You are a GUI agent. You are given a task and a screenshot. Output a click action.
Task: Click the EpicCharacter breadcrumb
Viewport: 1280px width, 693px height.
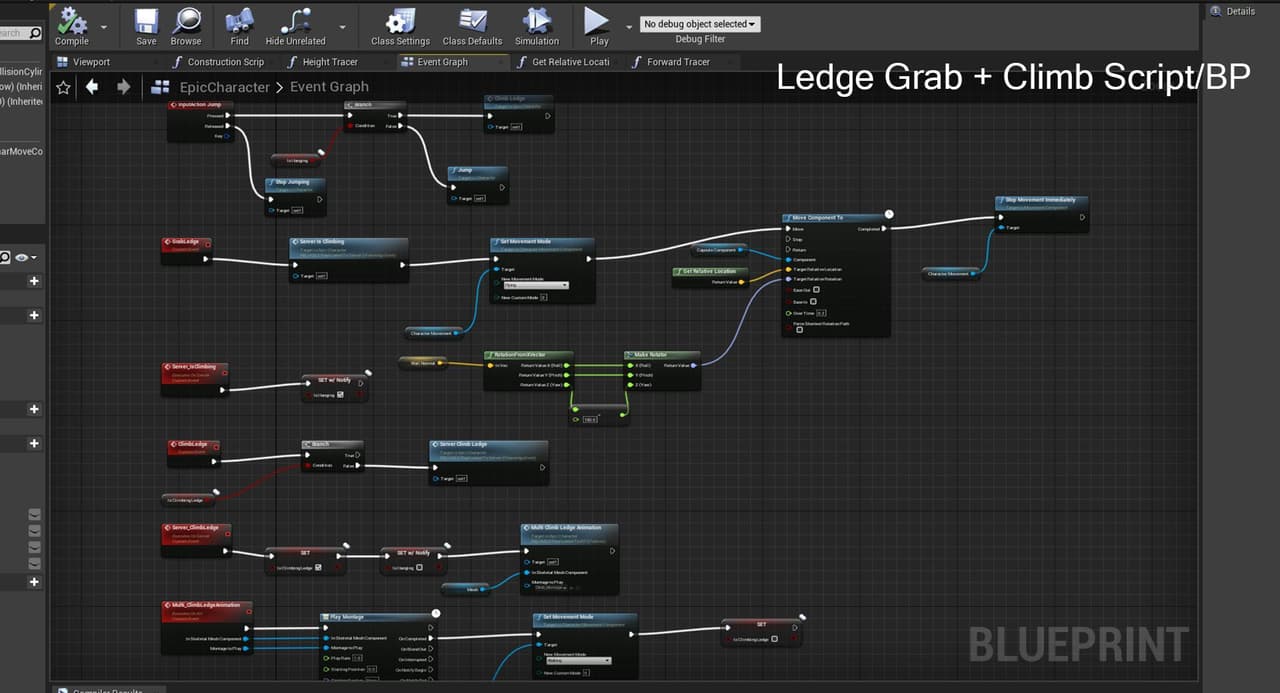224,87
